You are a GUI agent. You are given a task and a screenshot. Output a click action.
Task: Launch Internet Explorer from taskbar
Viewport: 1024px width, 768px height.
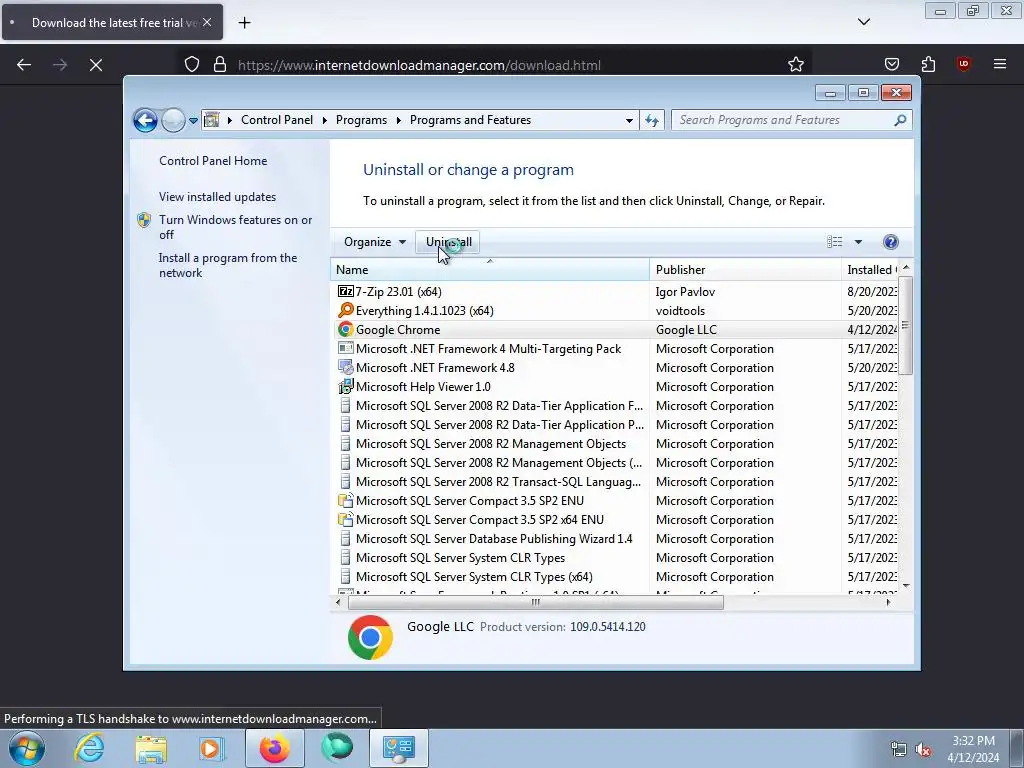pos(88,748)
